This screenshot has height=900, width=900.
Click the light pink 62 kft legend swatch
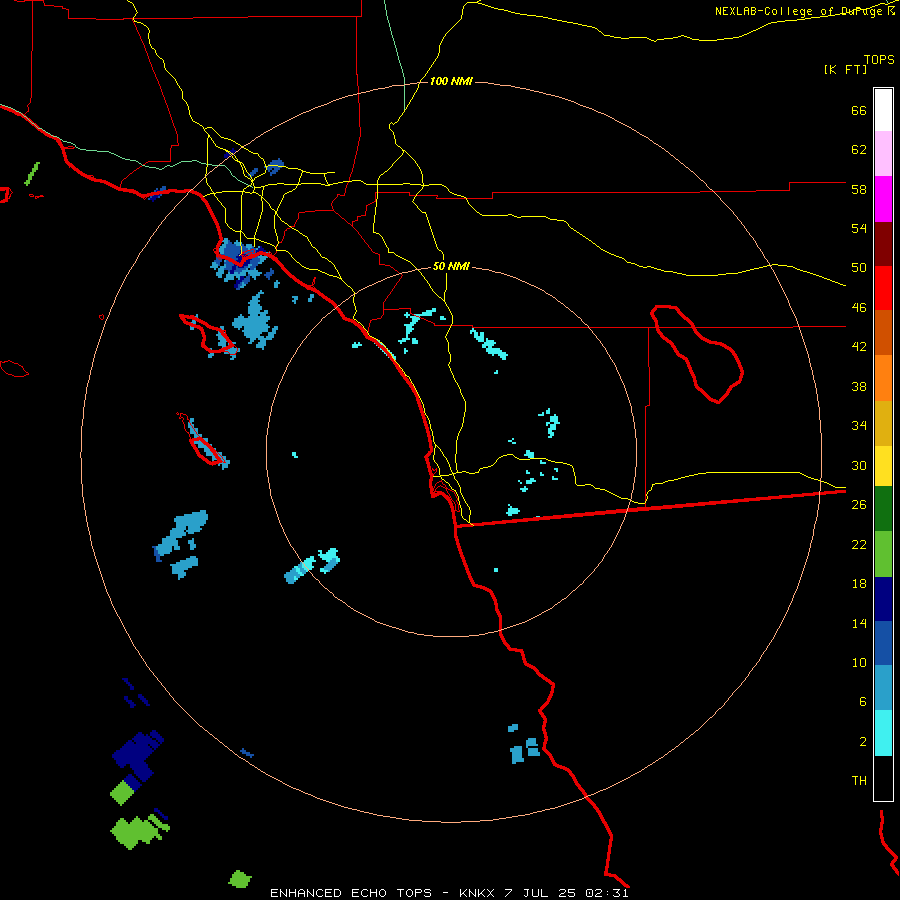point(883,154)
